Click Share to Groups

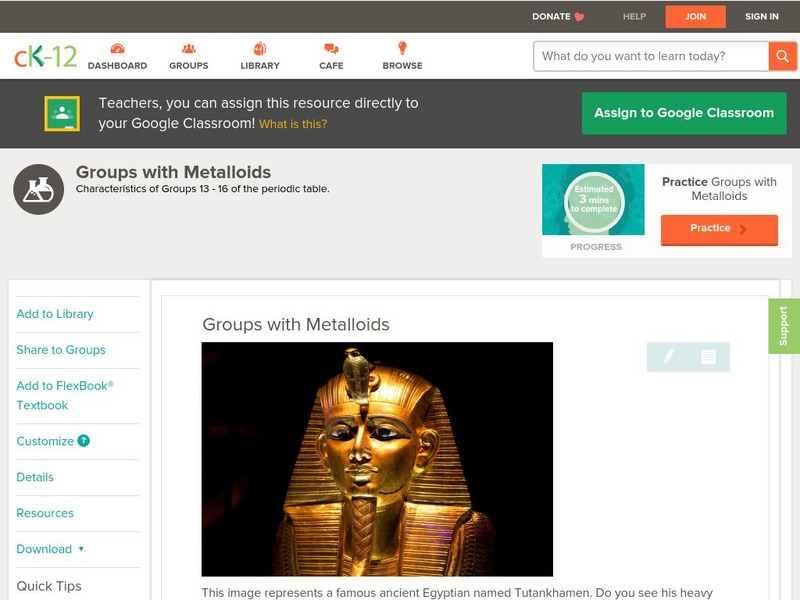pyautogui.click(x=61, y=350)
